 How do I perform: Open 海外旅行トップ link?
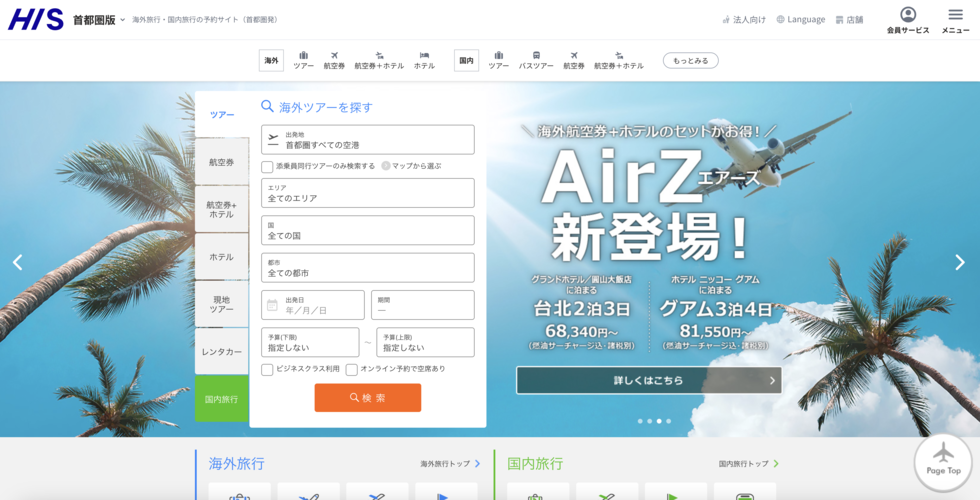pos(450,464)
